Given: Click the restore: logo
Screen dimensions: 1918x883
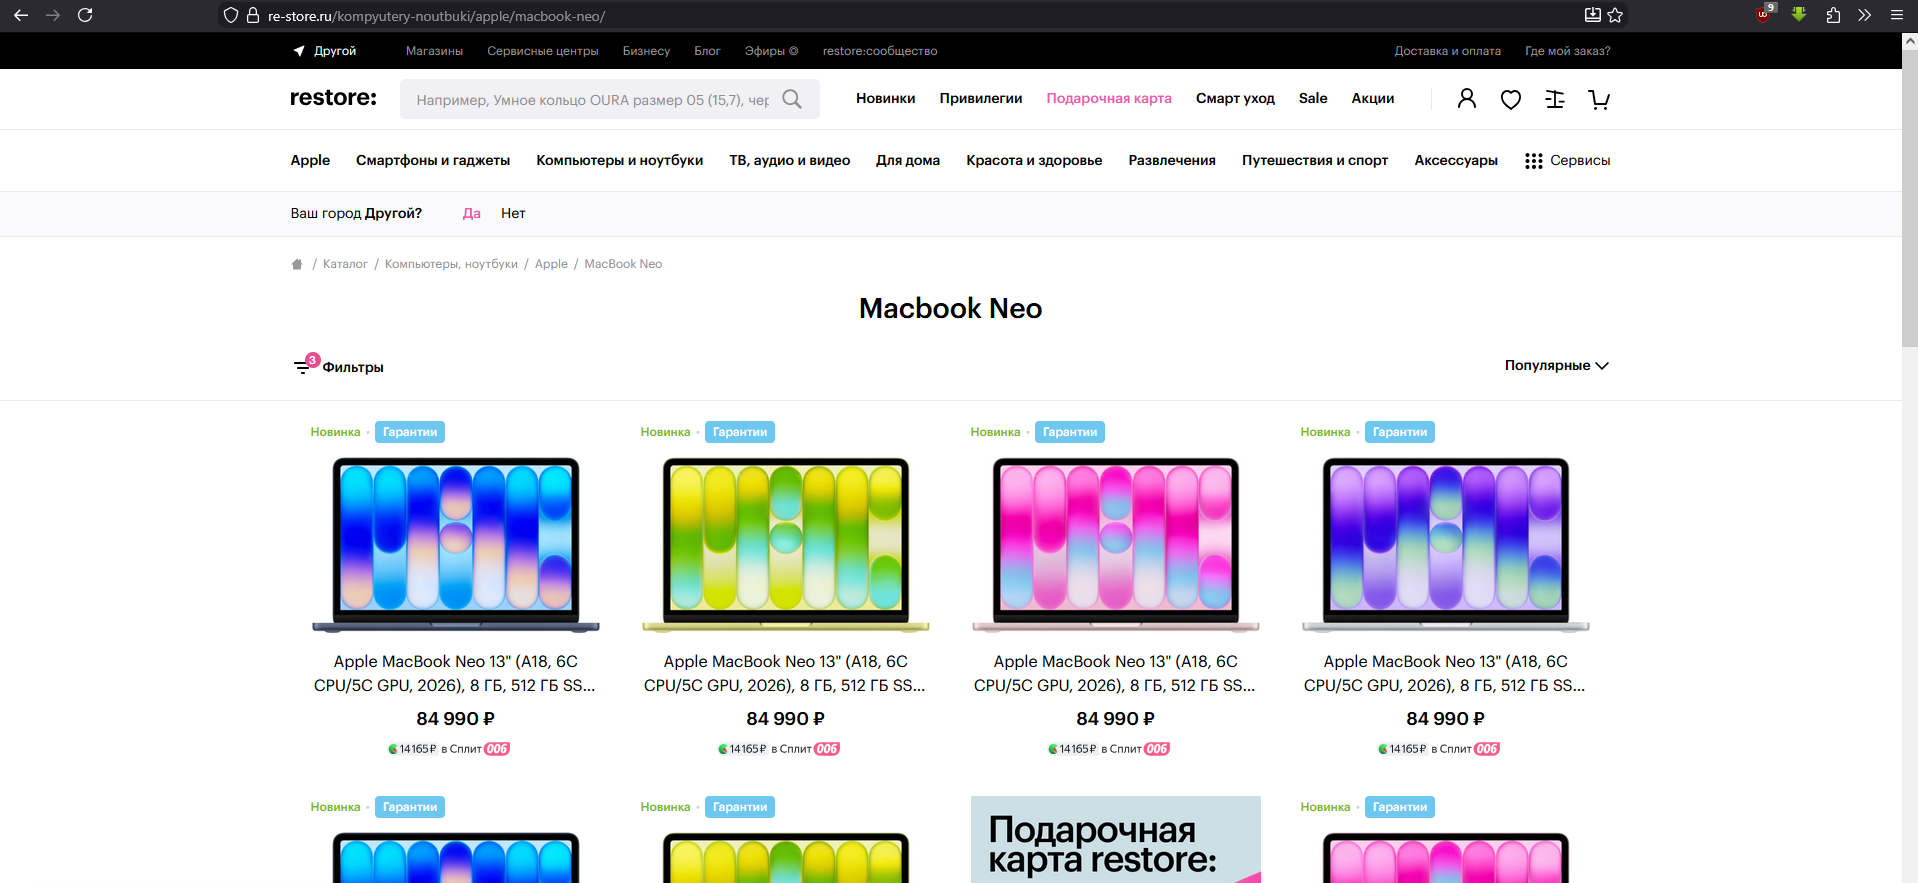Looking at the screenshot, I should (x=333, y=98).
